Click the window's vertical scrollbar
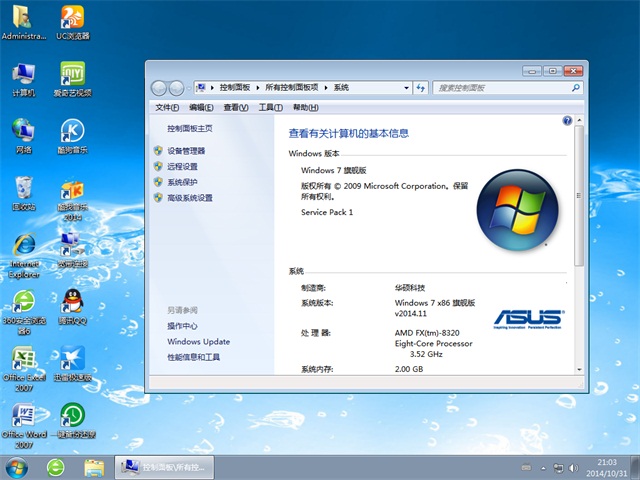 pos(579,200)
